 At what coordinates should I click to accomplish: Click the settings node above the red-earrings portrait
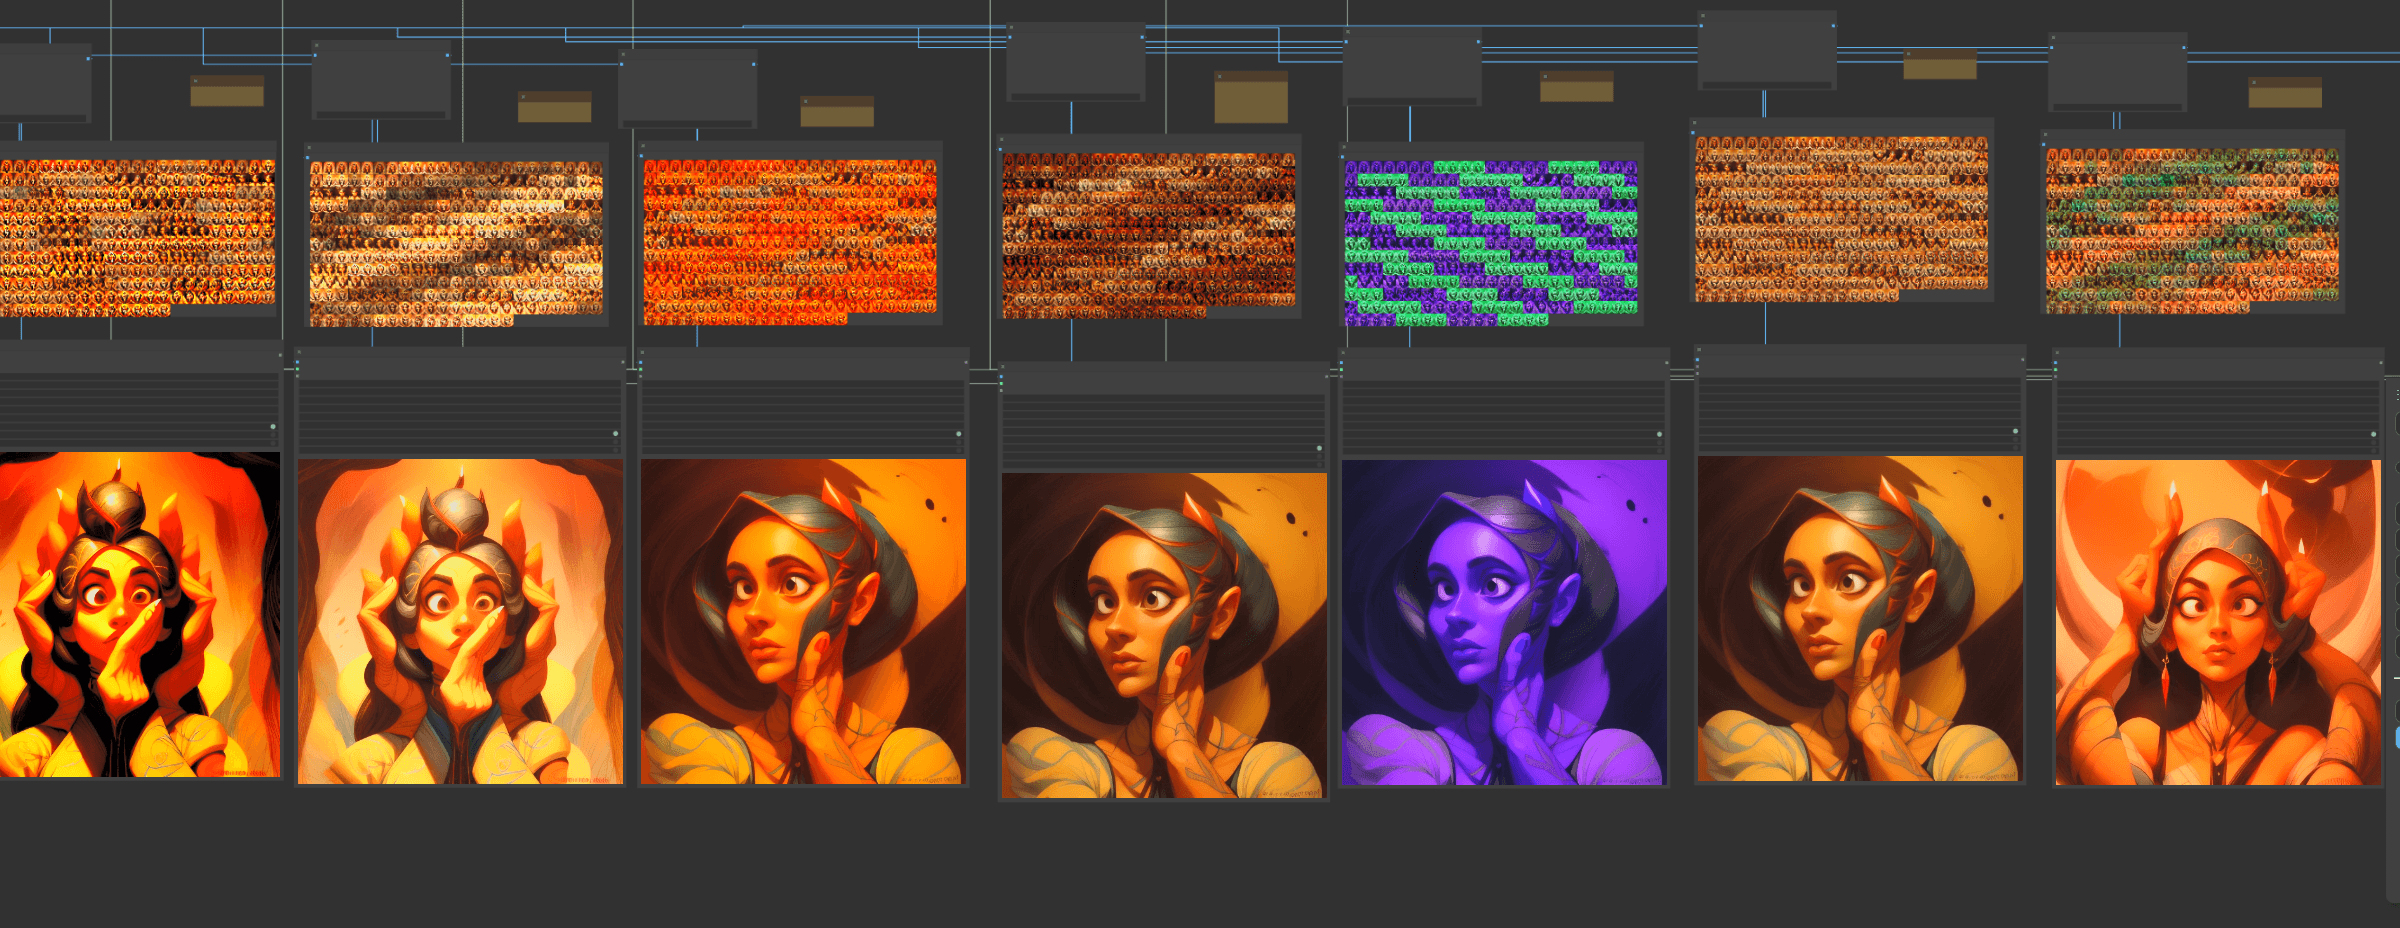2218,403
